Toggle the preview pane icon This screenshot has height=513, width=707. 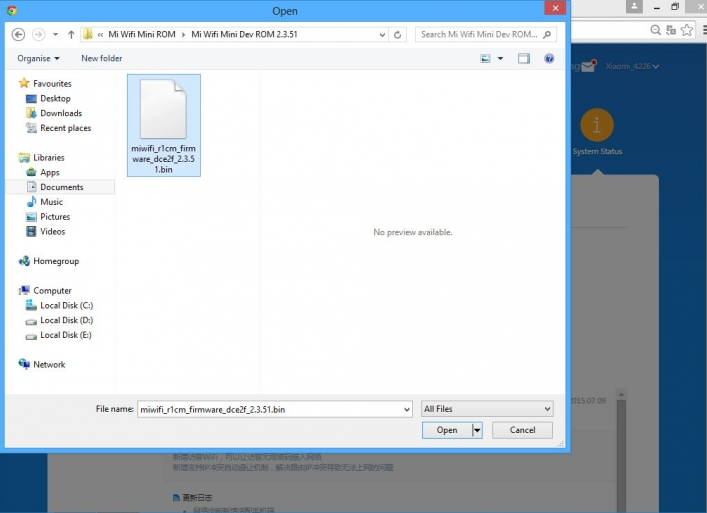tap(523, 58)
